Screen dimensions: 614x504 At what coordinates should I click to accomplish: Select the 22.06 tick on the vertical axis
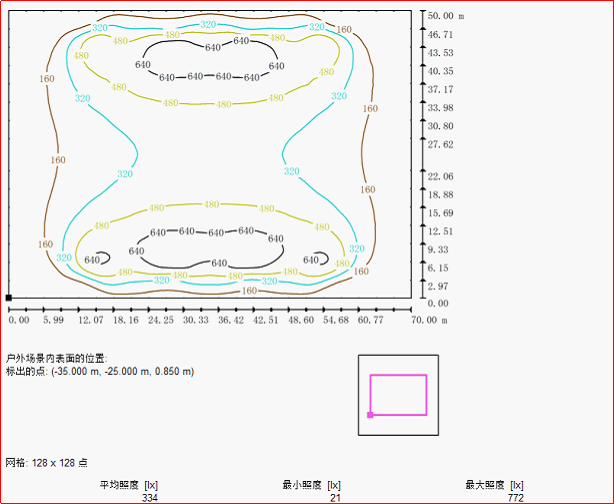point(441,176)
